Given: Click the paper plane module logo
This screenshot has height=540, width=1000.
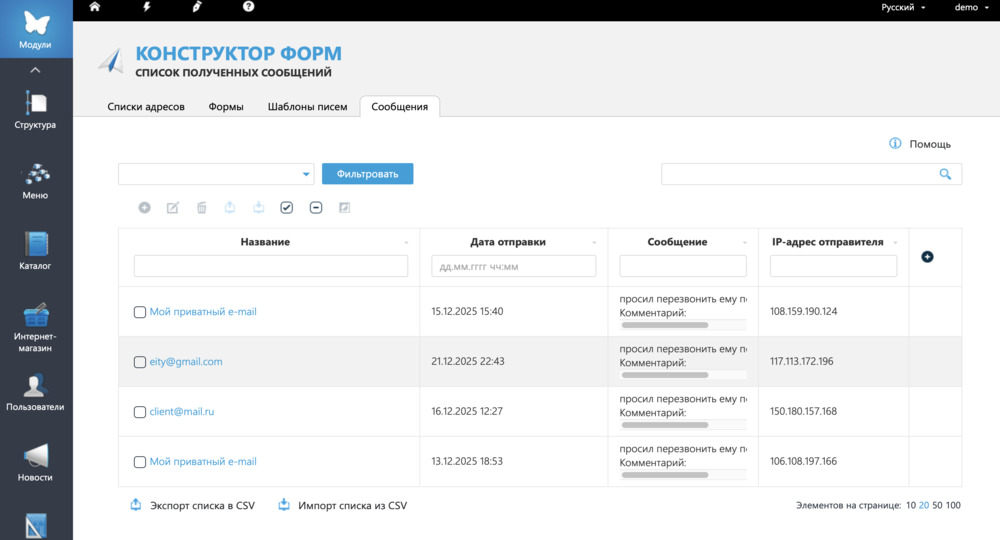Looking at the screenshot, I should click(112, 61).
